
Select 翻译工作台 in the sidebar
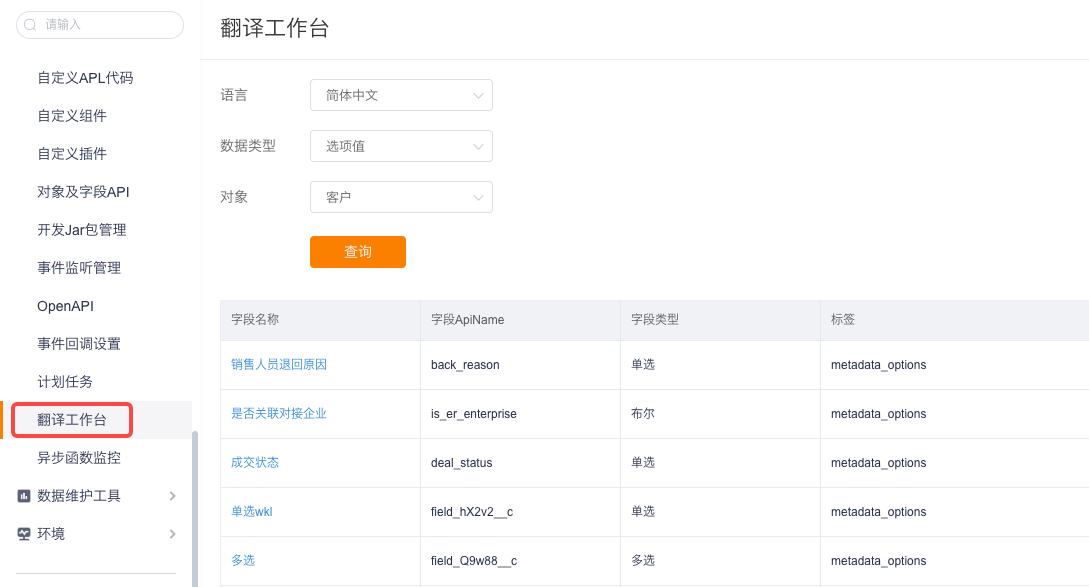(72, 420)
